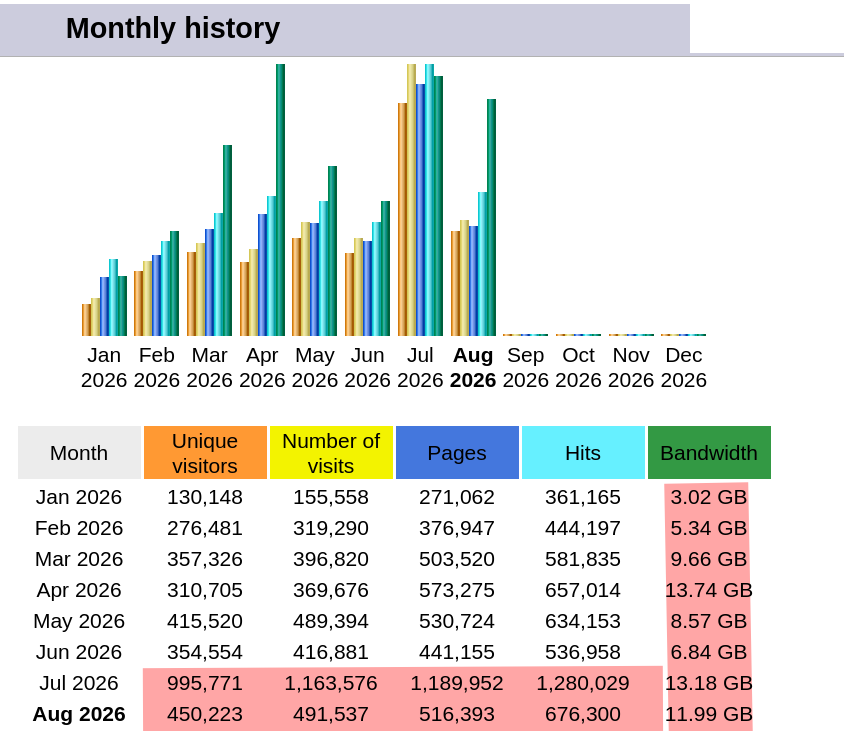Viewport: 844px width, 731px height.
Task: Click the 657,014 hits cell
Action: 583,590
